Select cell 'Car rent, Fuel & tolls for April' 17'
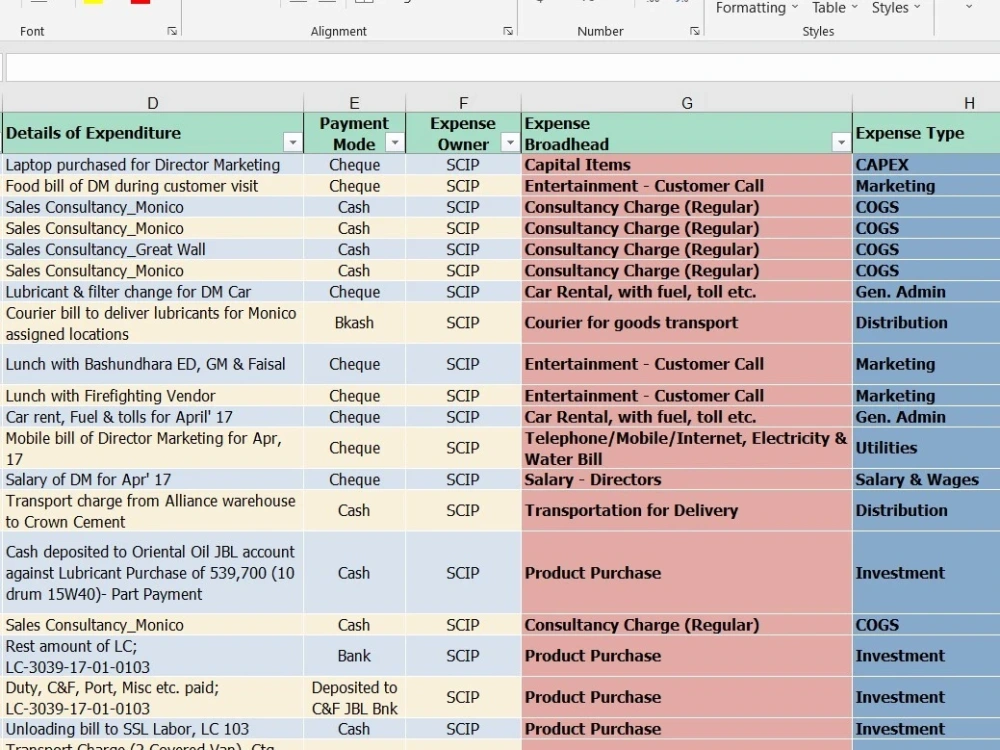 (x=152, y=416)
